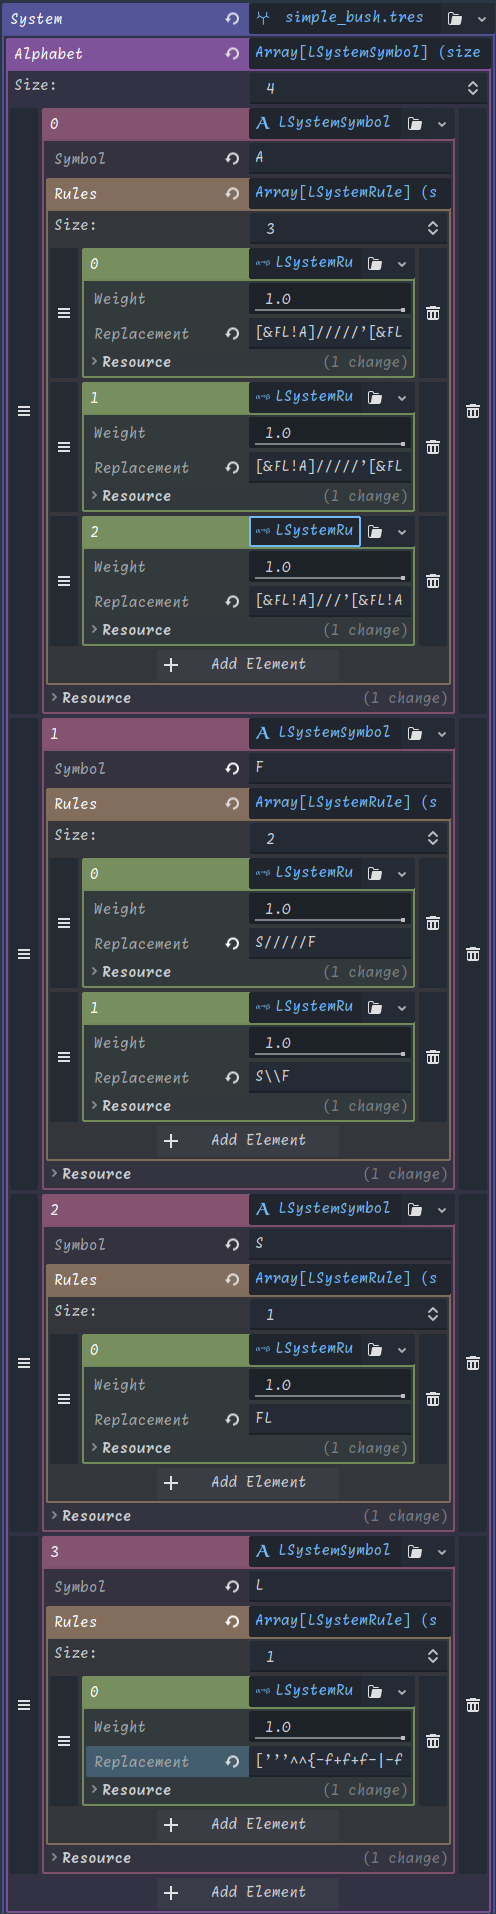The width and height of the screenshot is (496, 1914).
Task: Delete rule 2 of symbol A
Action: 433,581
